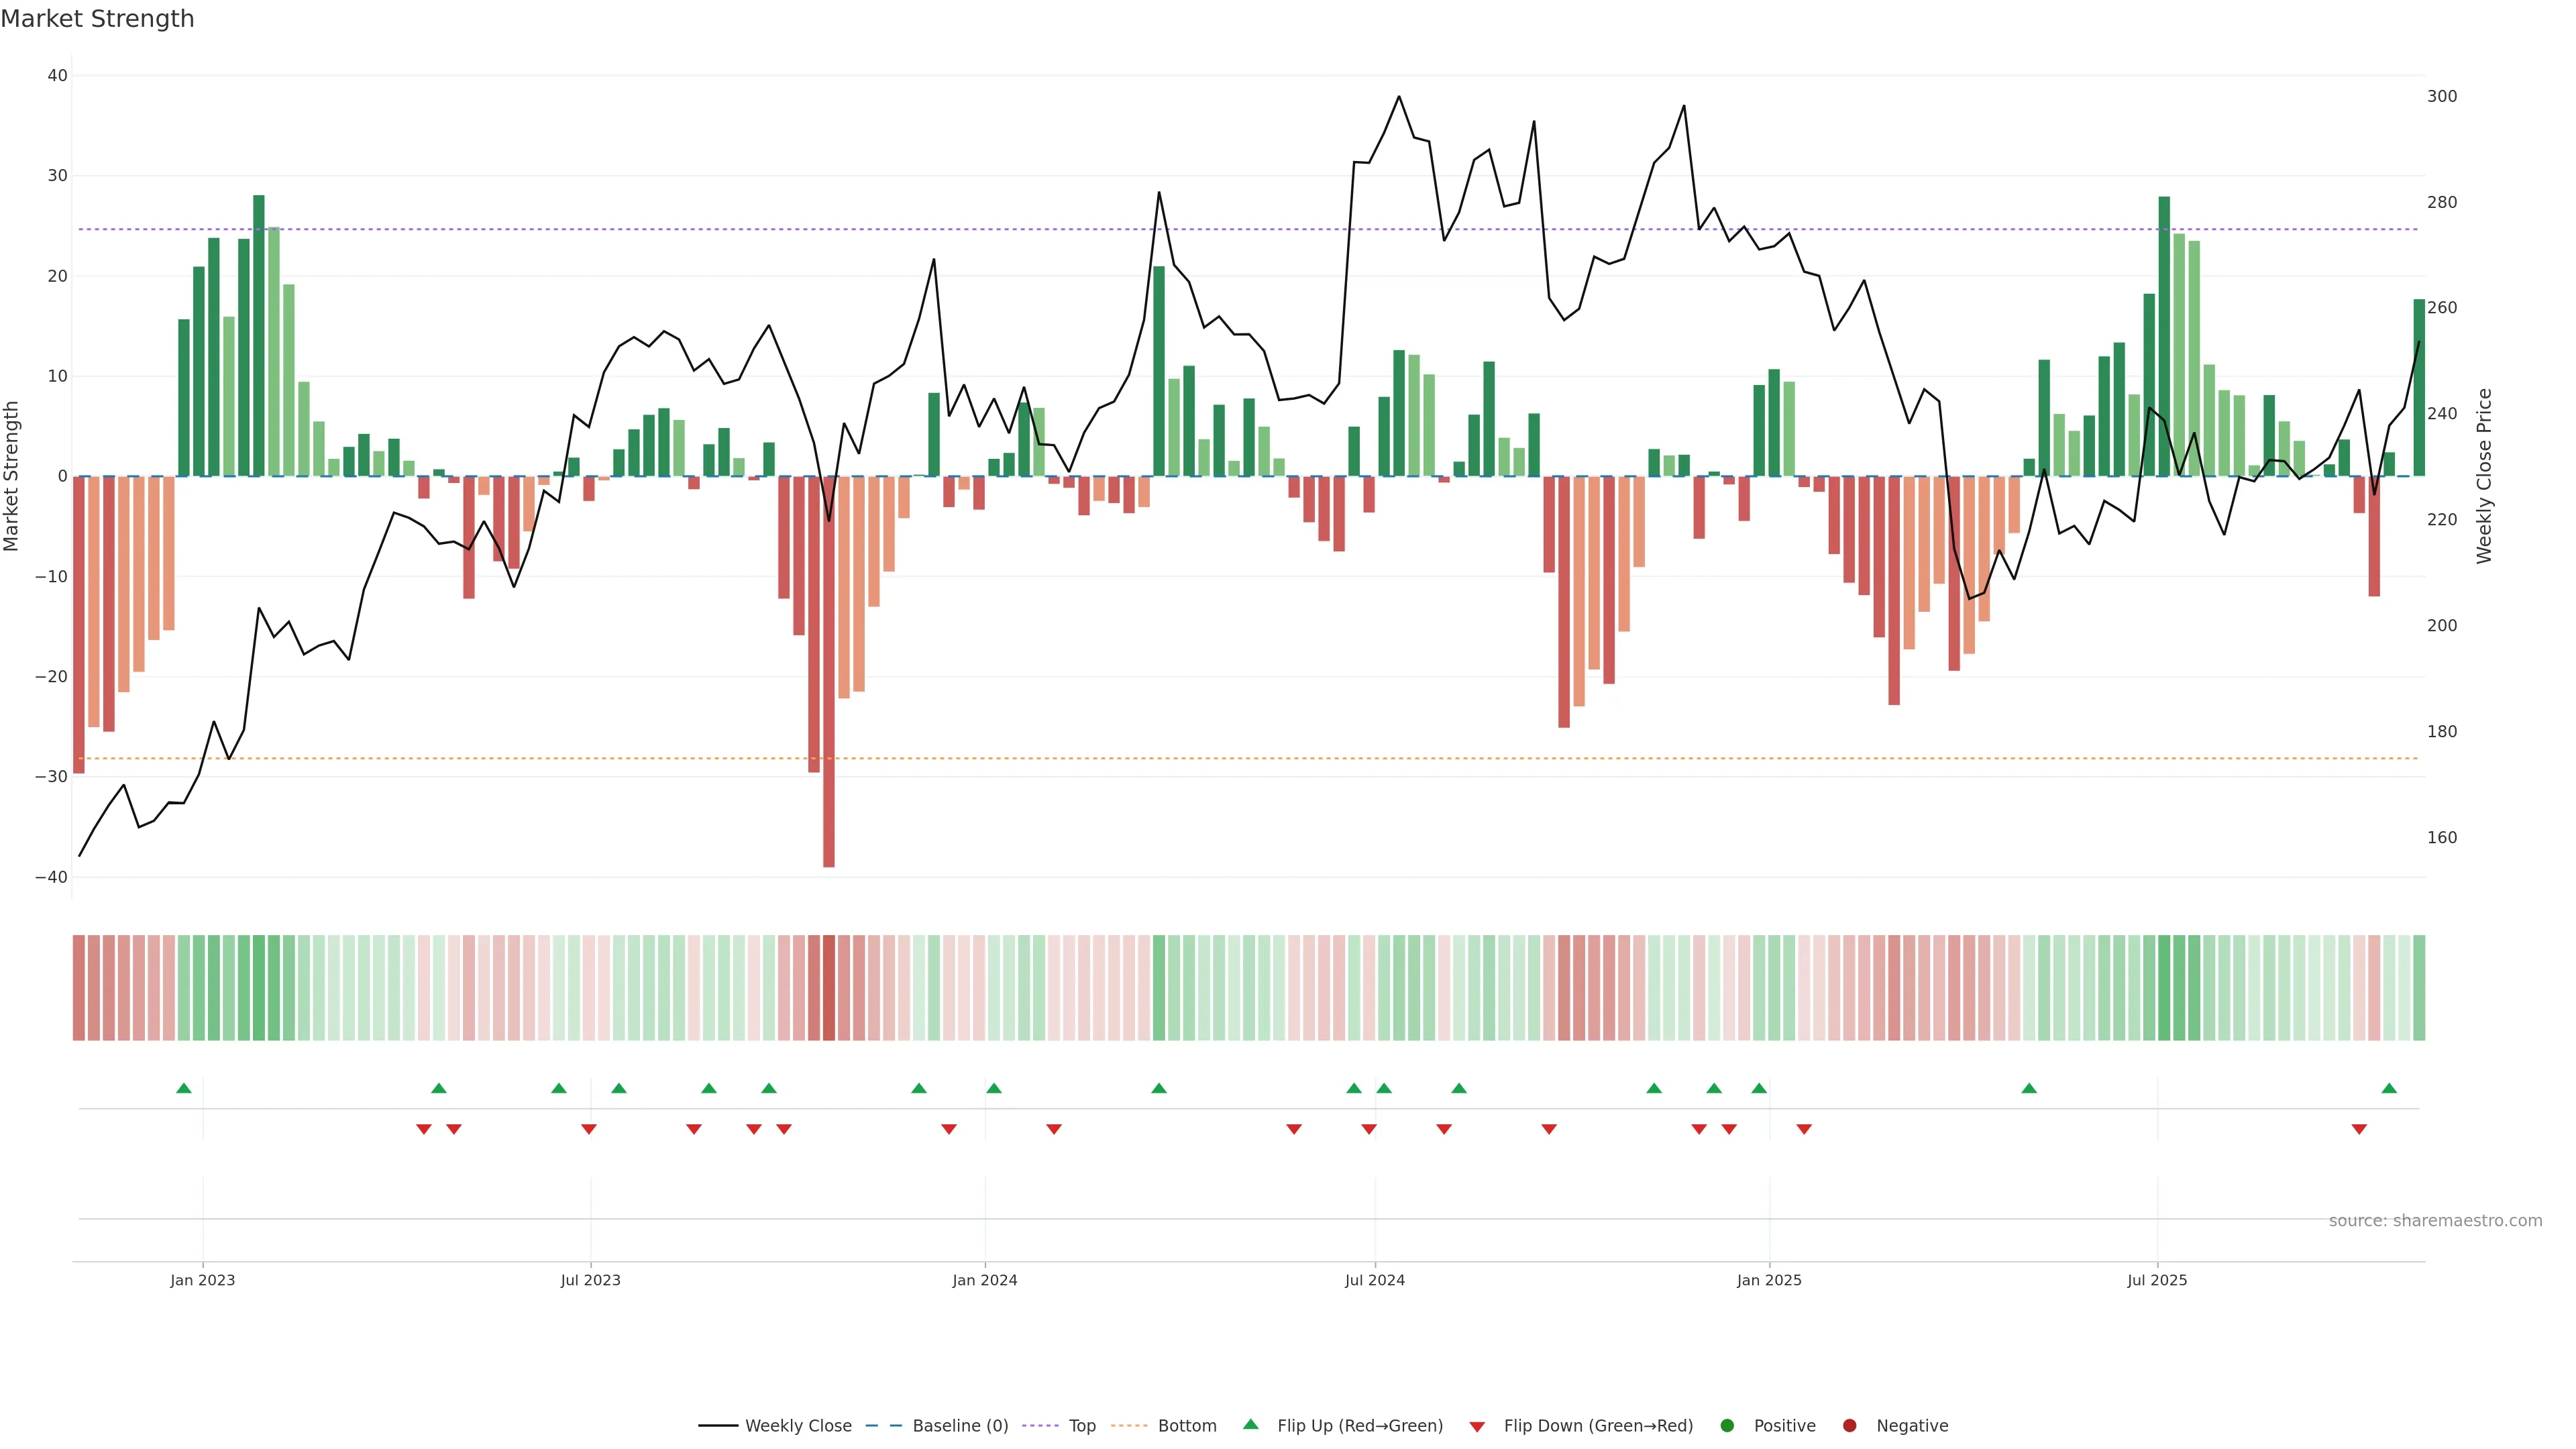Click the Market Strength chart title
The width and height of the screenshot is (2576, 1449).
click(98, 19)
